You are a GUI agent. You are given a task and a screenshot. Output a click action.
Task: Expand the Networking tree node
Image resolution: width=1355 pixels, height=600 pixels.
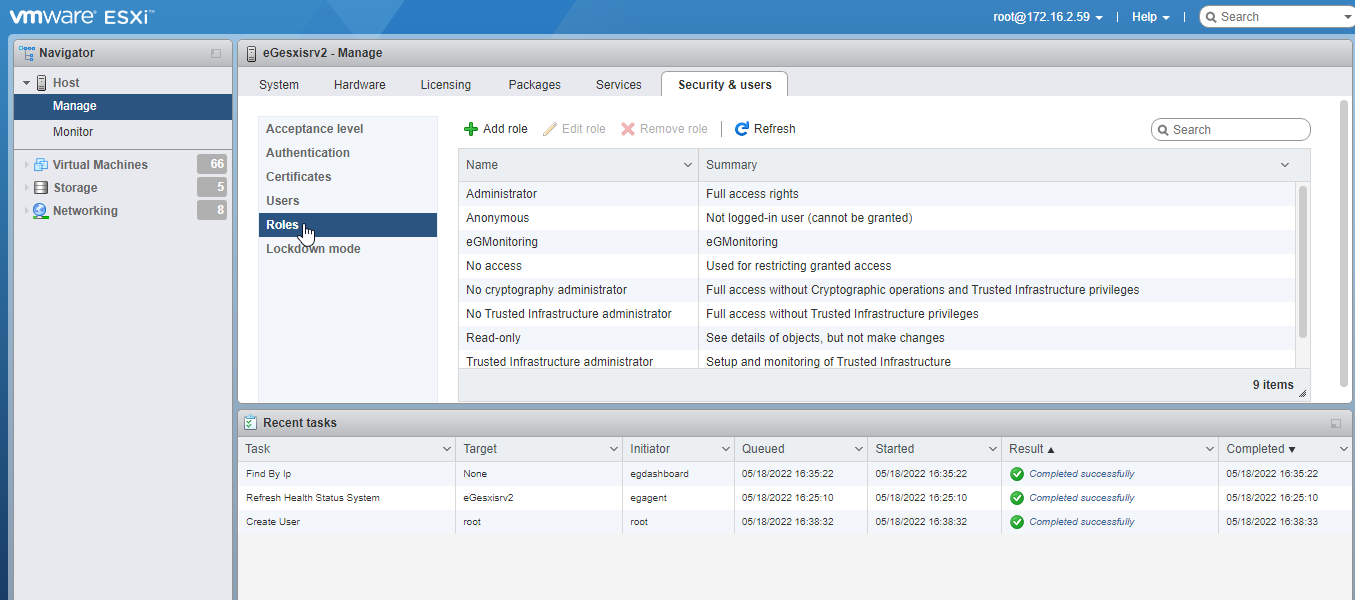coord(27,211)
